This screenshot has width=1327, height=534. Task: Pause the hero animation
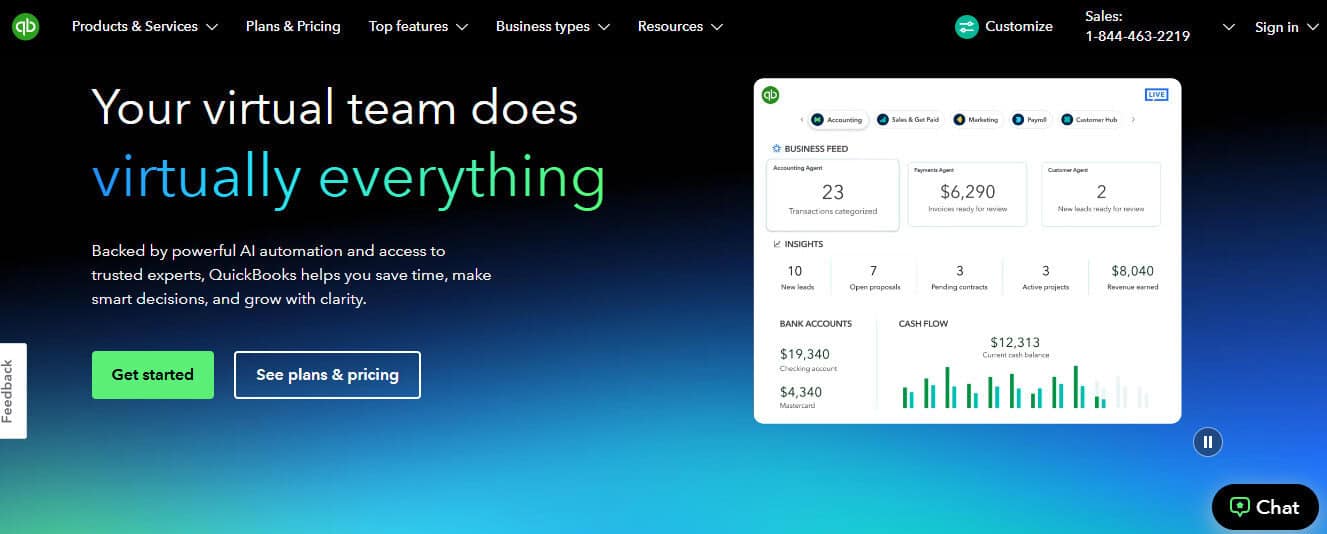tap(1207, 442)
